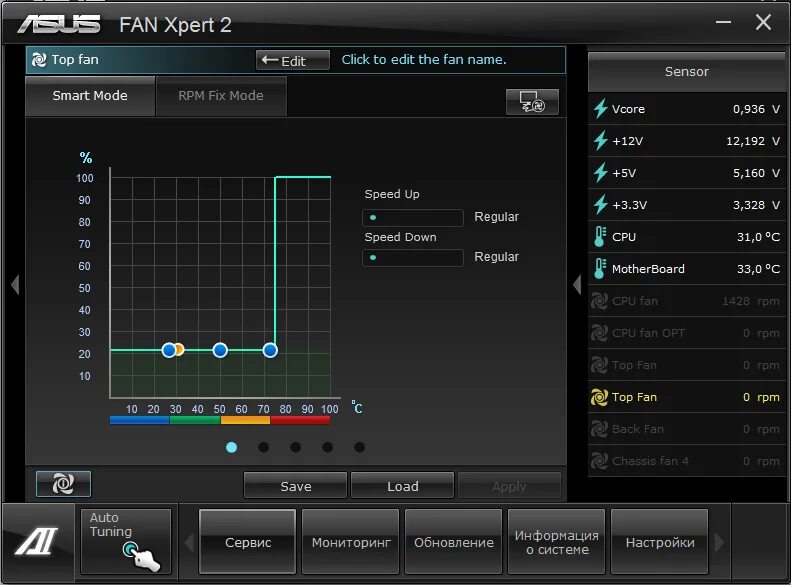Image resolution: width=791 pixels, height=585 pixels.
Task: Click the Edit fan name button
Action: [x=293, y=61]
